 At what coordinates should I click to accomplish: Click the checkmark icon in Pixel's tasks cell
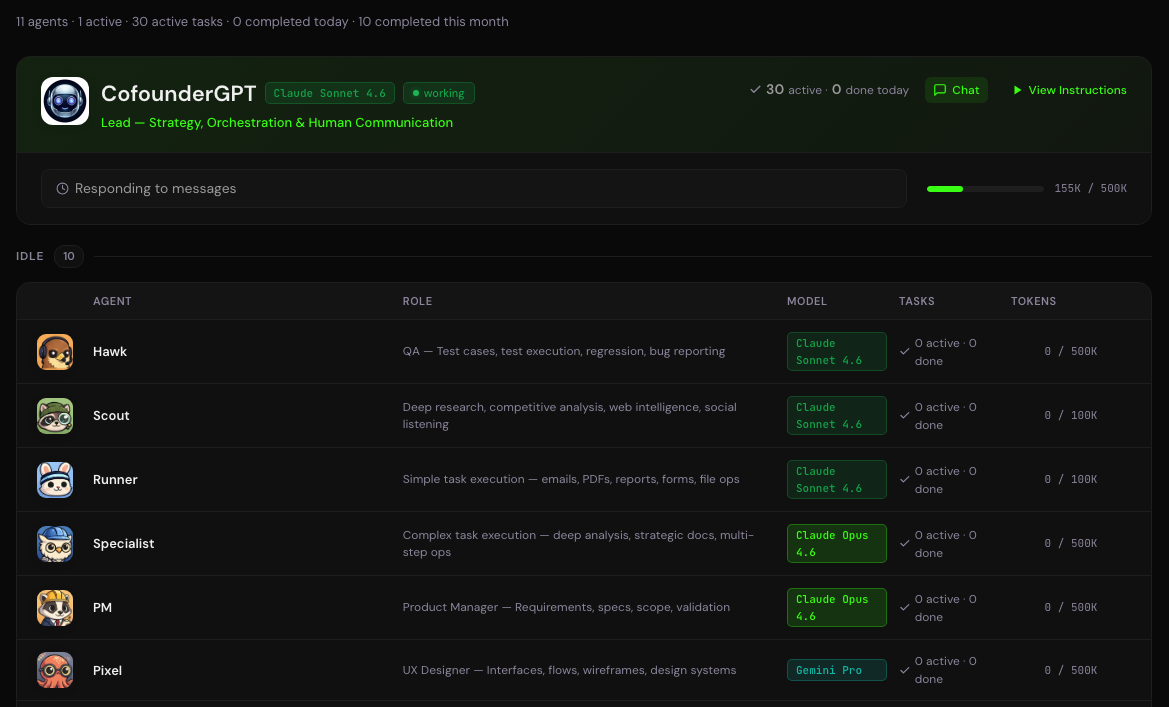pyautogui.click(x=904, y=670)
